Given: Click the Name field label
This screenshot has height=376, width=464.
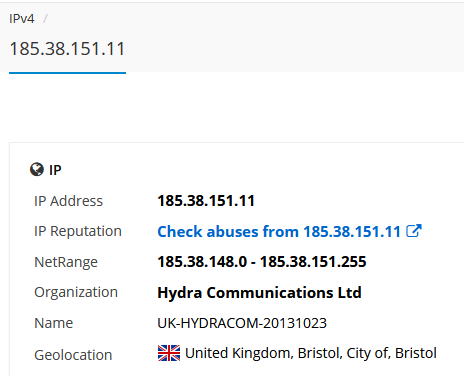Looking at the screenshot, I should pos(53,323).
